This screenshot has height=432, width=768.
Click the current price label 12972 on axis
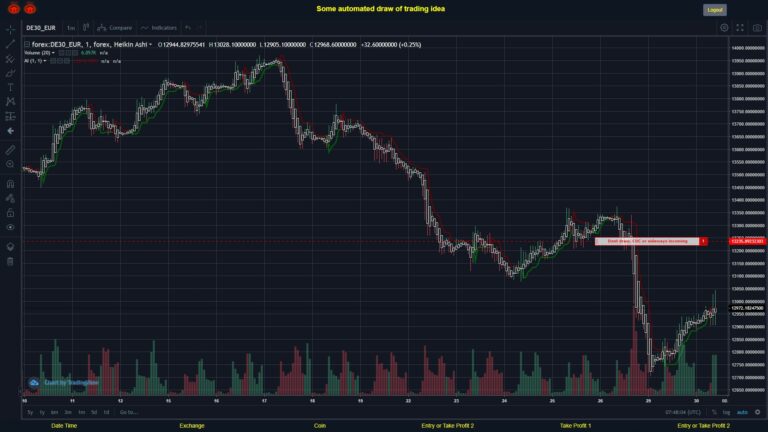pos(747,308)
